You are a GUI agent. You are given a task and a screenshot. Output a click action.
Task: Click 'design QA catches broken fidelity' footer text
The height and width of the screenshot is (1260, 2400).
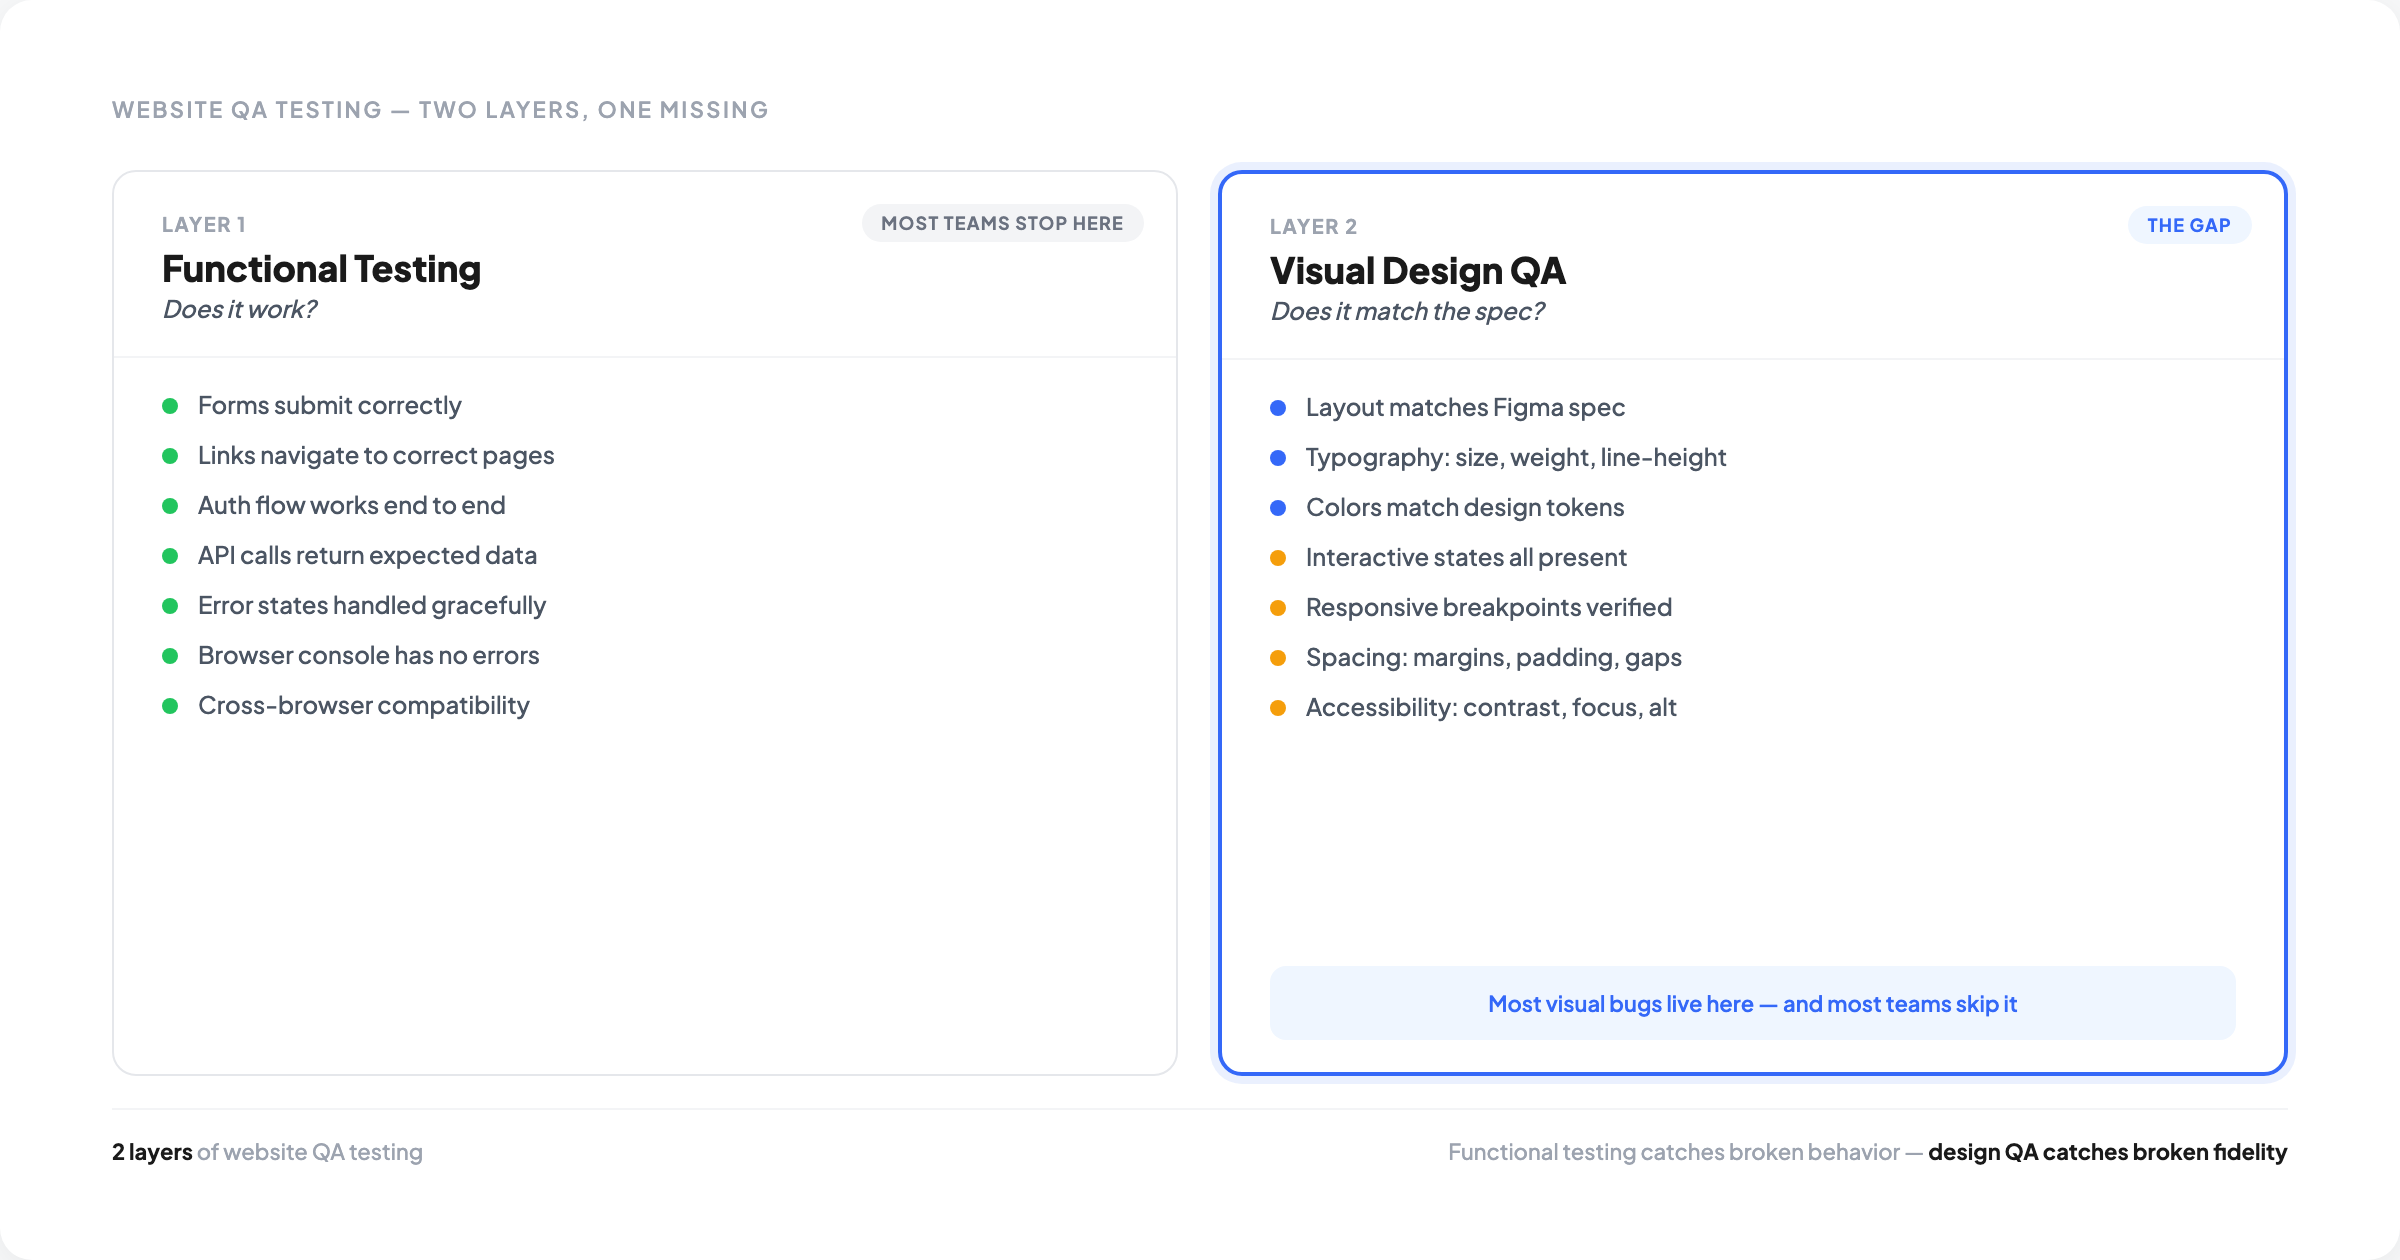pyautogui.click(x=2107, y=1152)
